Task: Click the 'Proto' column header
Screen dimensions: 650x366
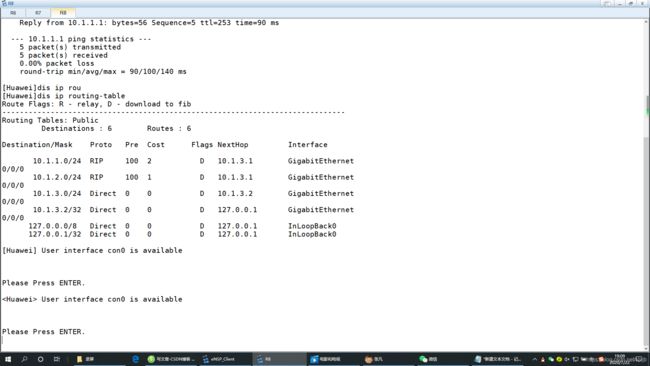Action: point(101,145)
